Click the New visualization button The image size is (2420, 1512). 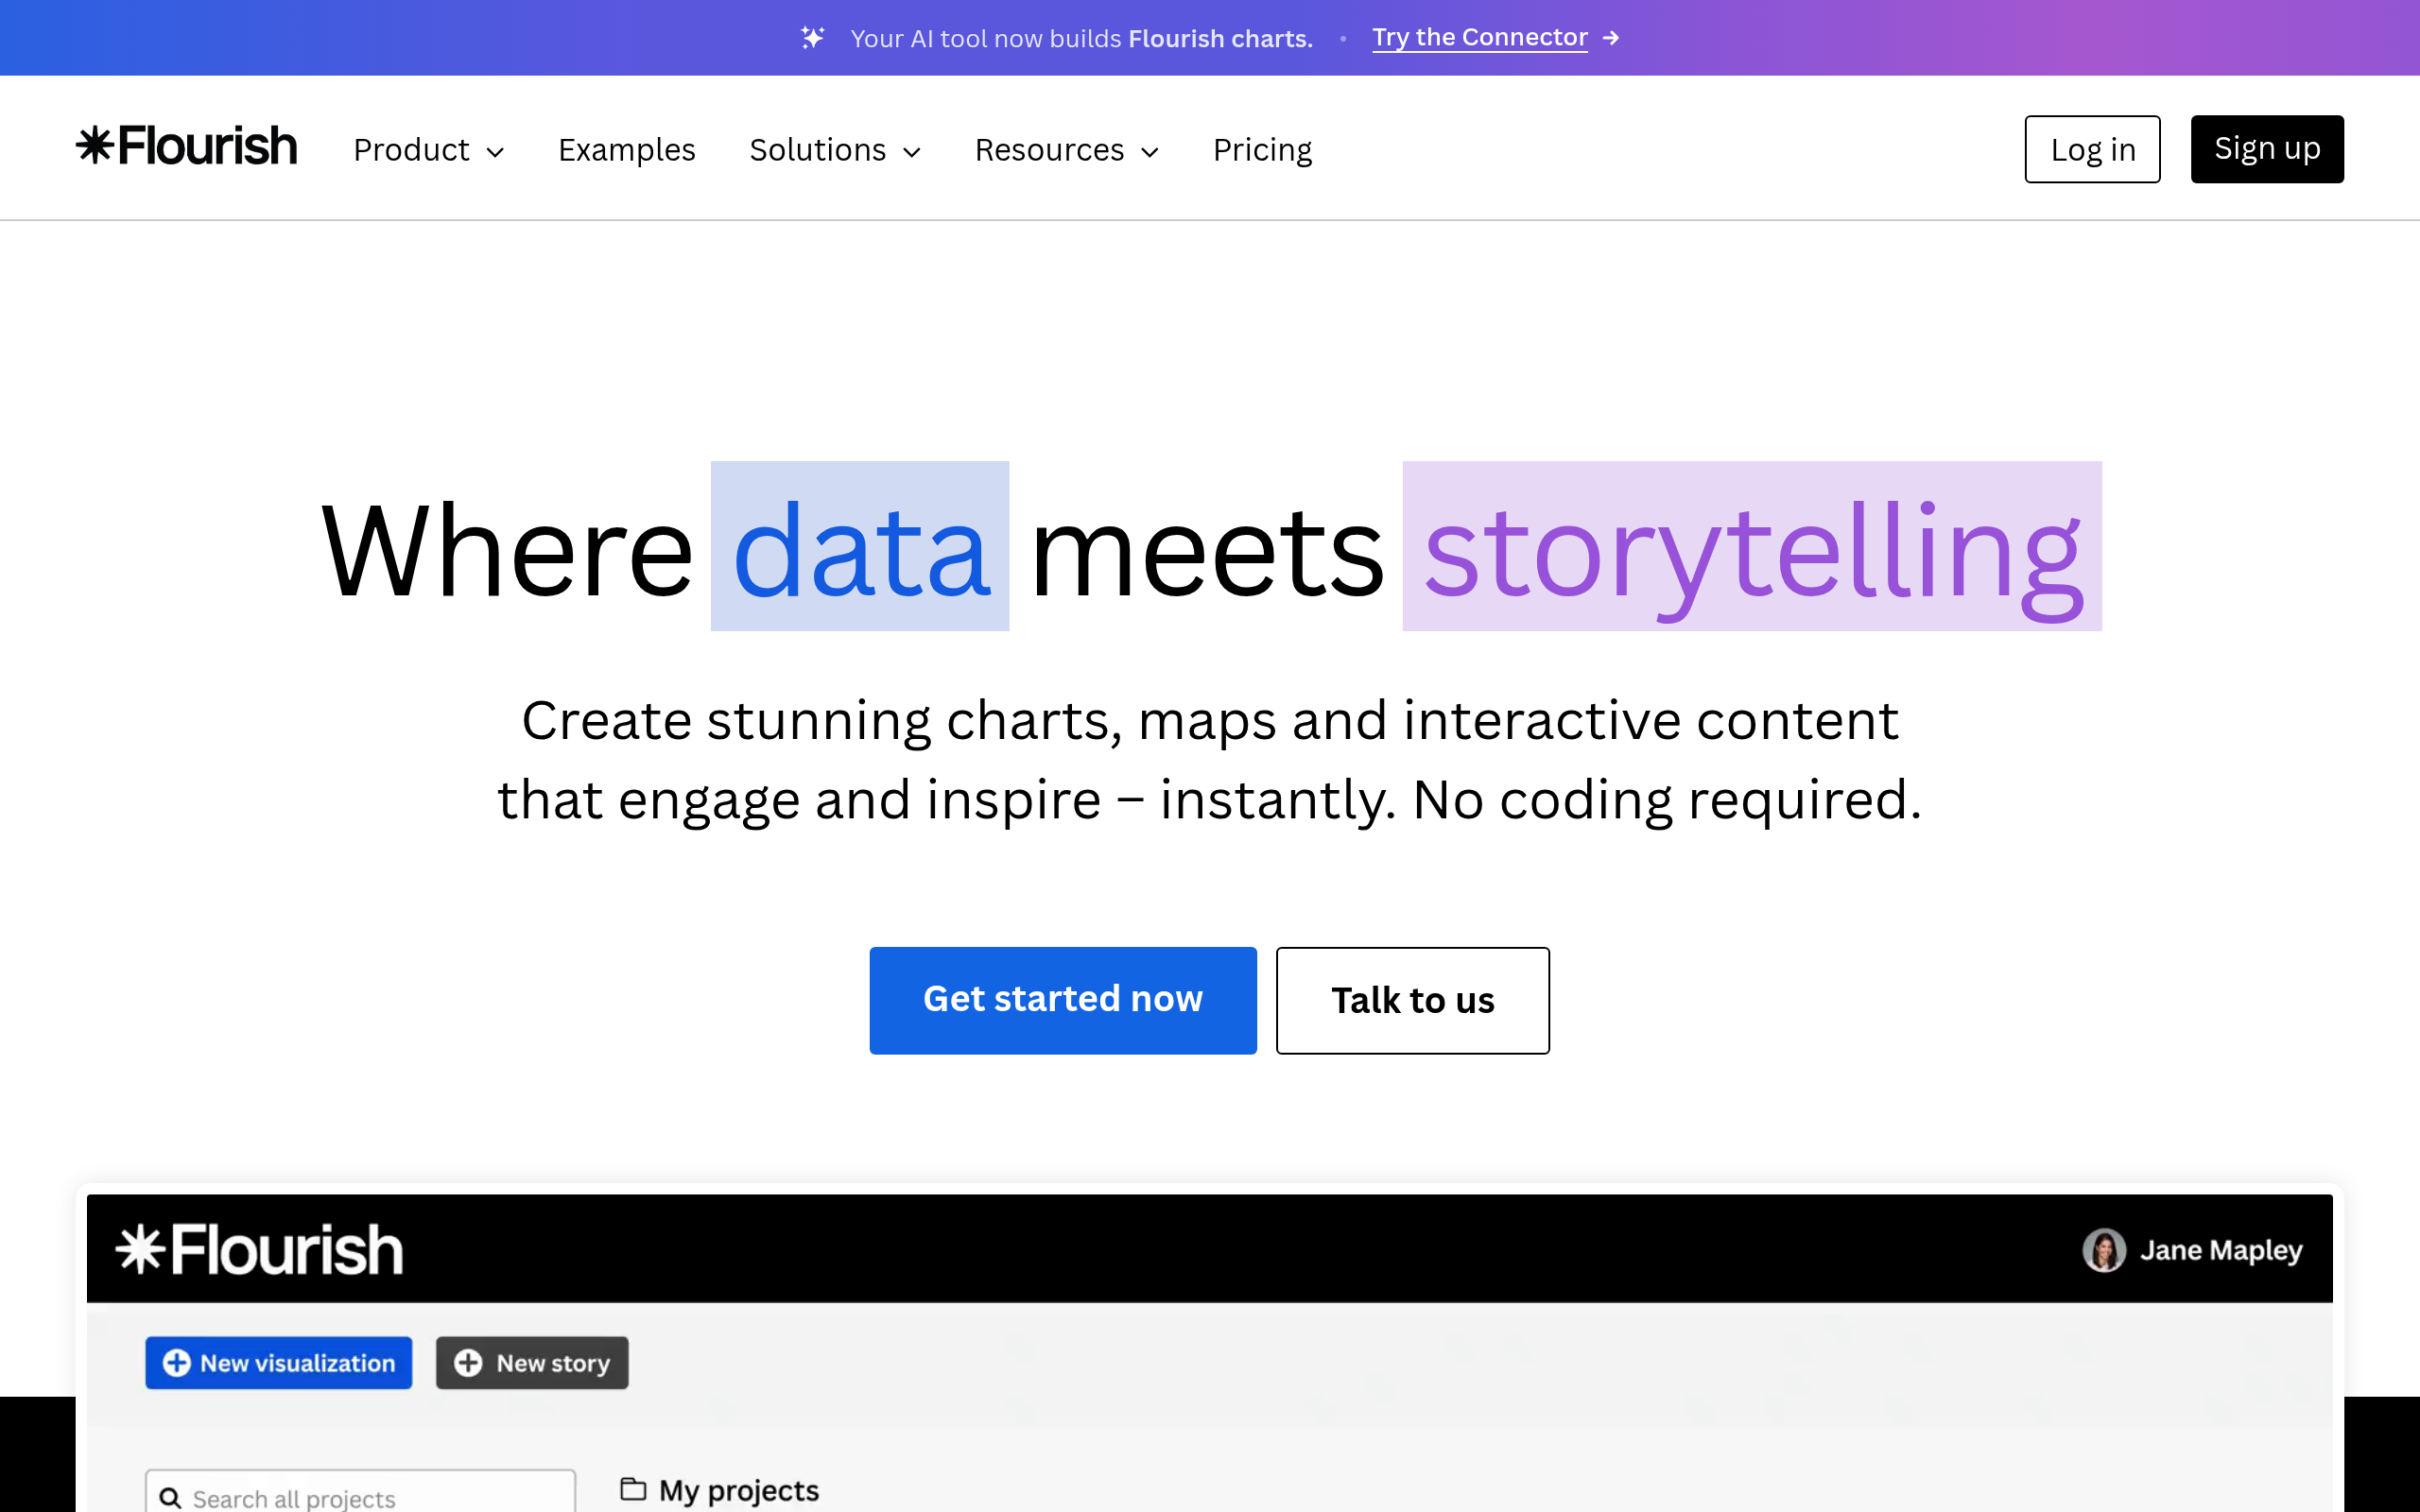coord(279,1363)
